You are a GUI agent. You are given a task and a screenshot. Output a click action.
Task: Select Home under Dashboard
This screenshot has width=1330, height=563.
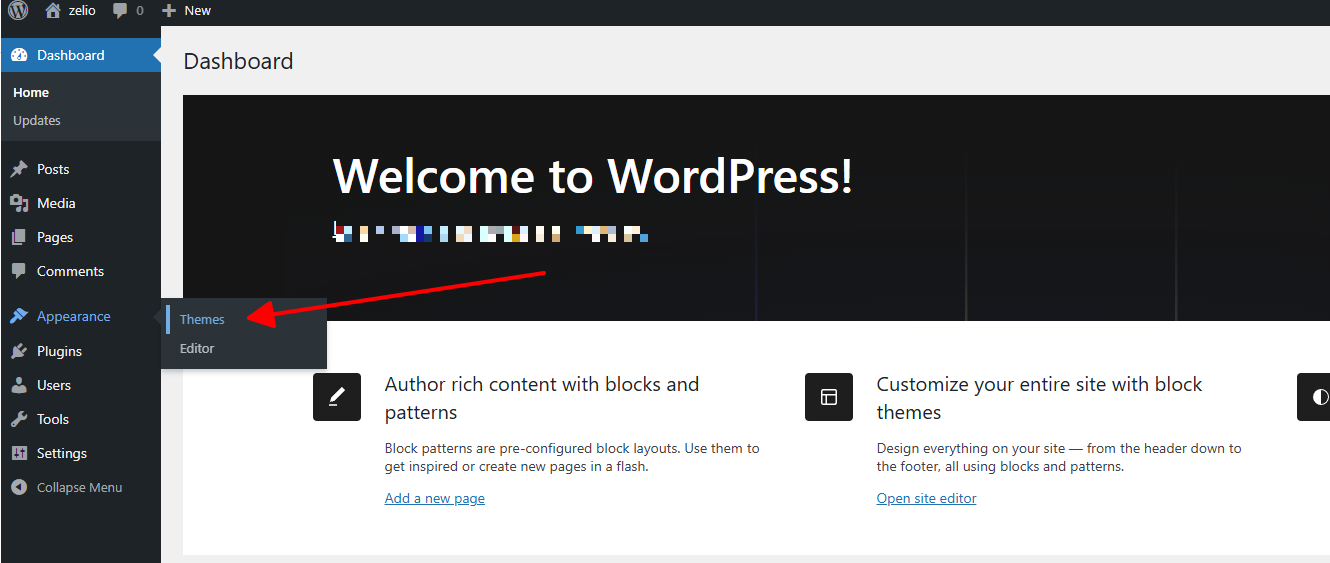(x=31, y=92)
